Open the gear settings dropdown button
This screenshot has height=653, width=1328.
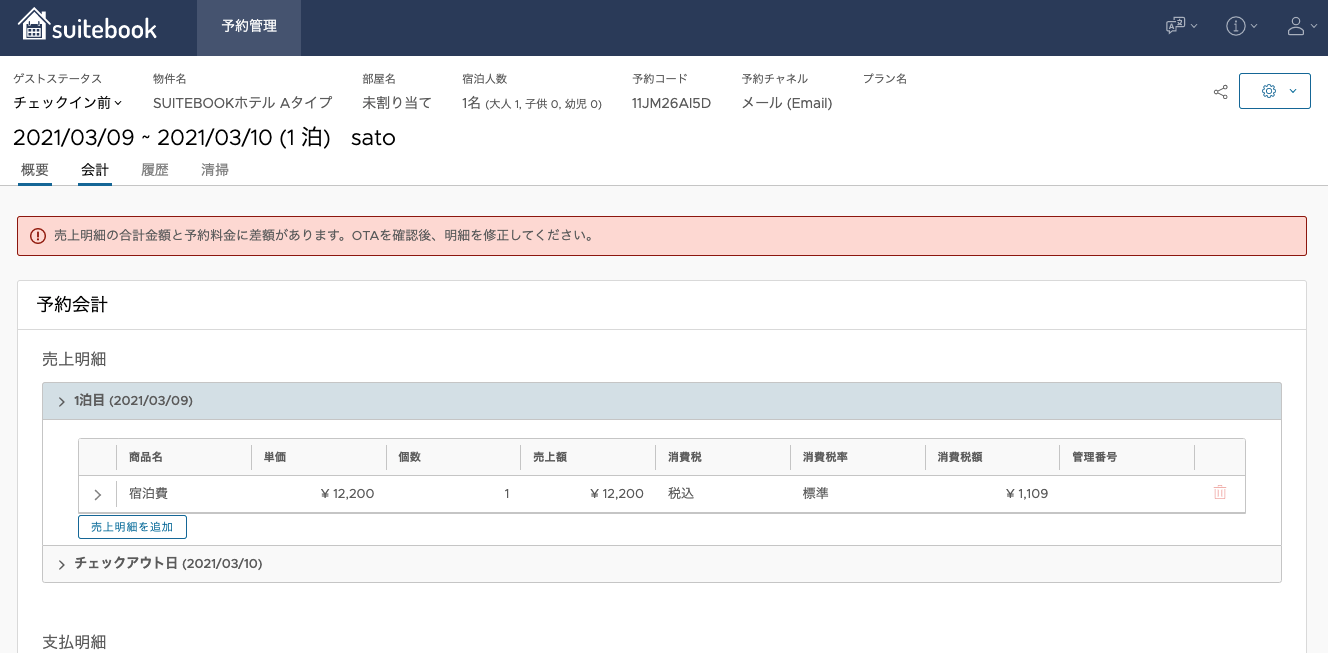click(1275, 91)
